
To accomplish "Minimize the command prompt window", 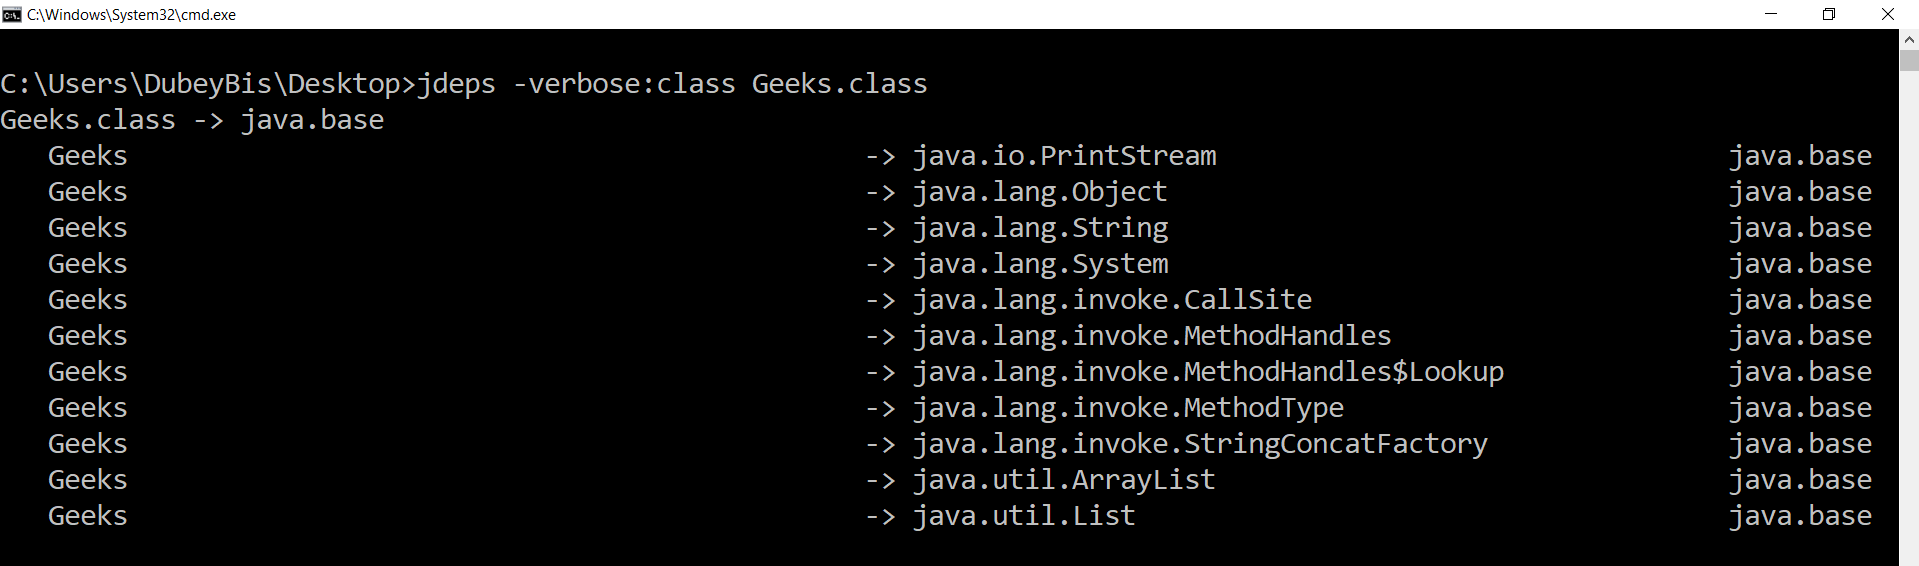I will pyautogui.click(x=1771, y=14).
